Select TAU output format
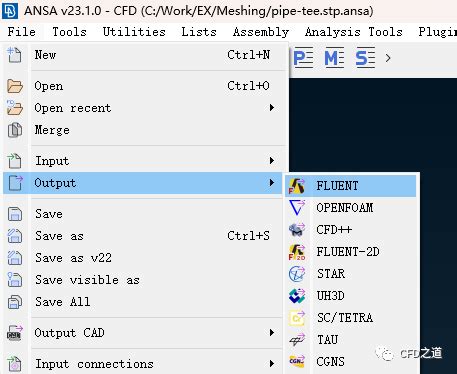The width and height of the screenshot is (457, 374). 351,340
